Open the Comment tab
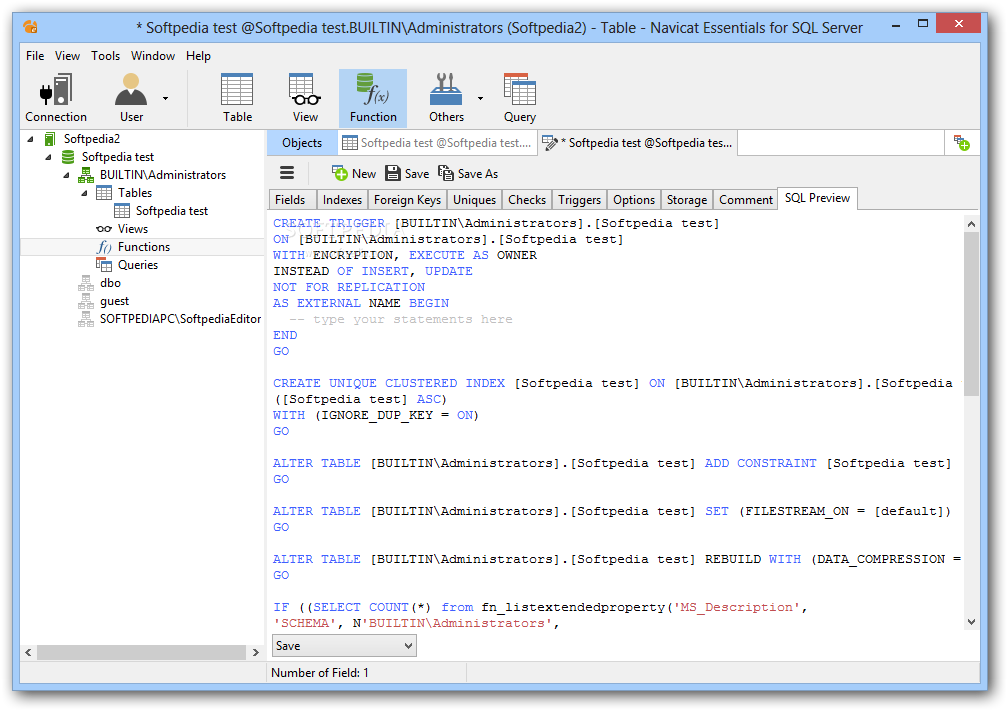This screenshot has width=1008, height=711. (x=746, y=200)
